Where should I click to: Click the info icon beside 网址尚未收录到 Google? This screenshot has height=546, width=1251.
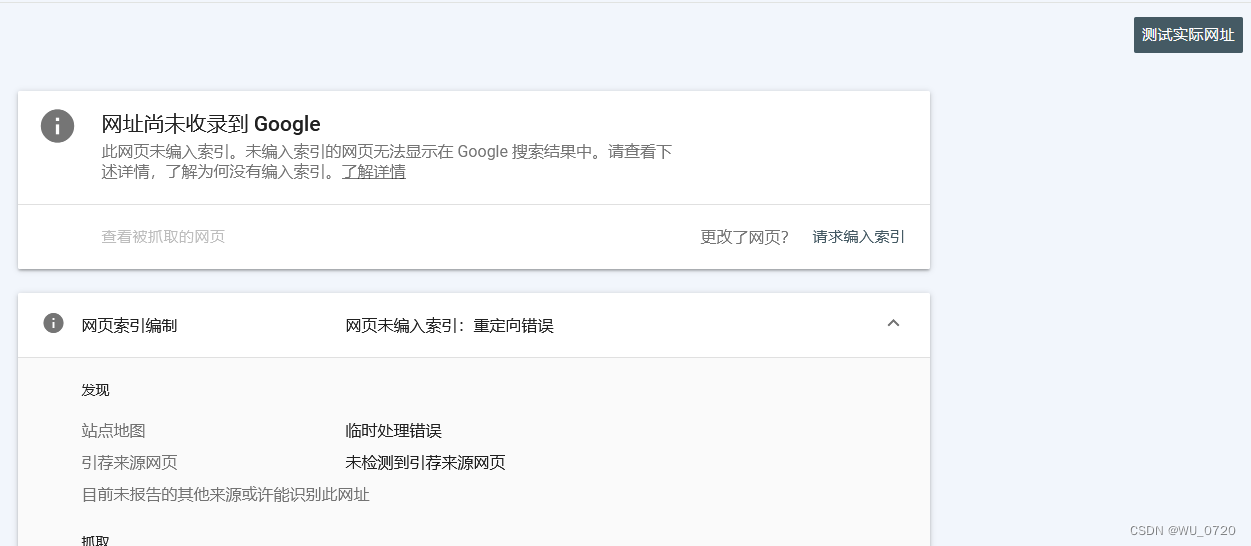coord(57,126)
